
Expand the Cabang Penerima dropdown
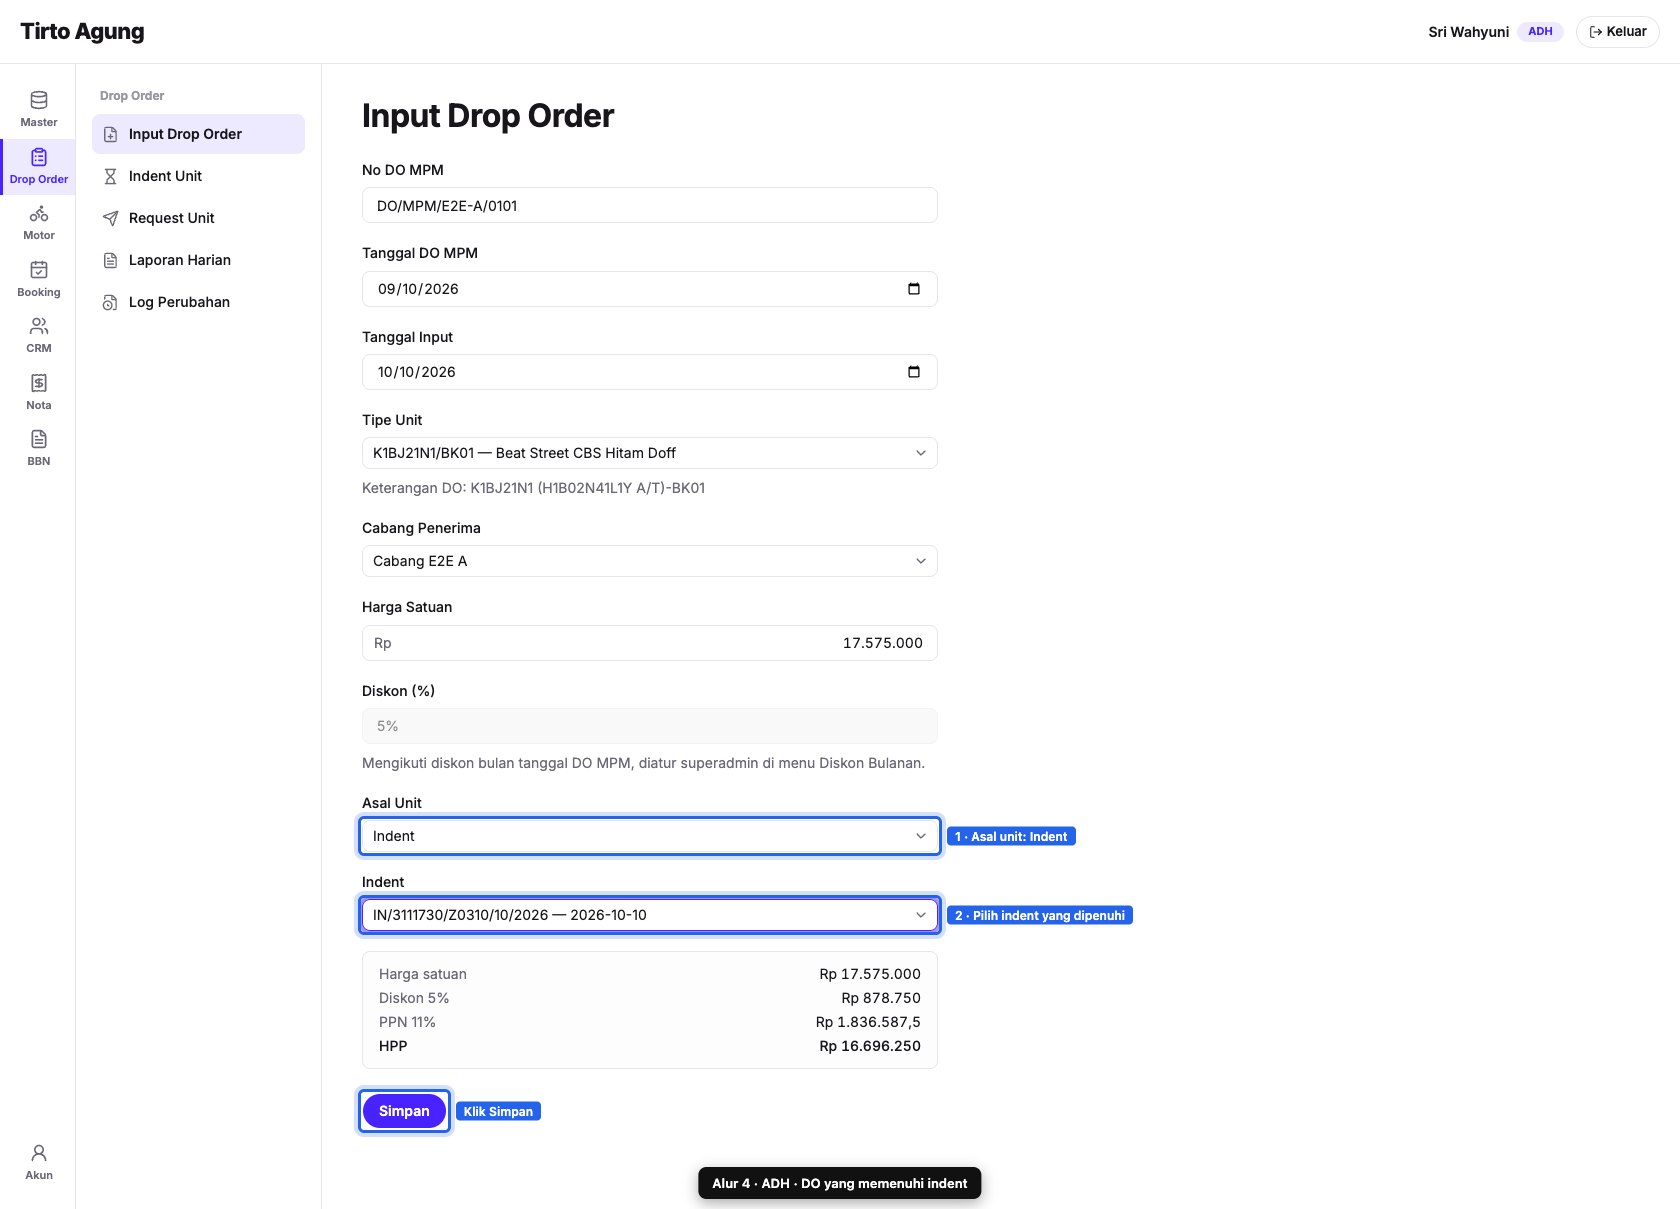[650, 561]
